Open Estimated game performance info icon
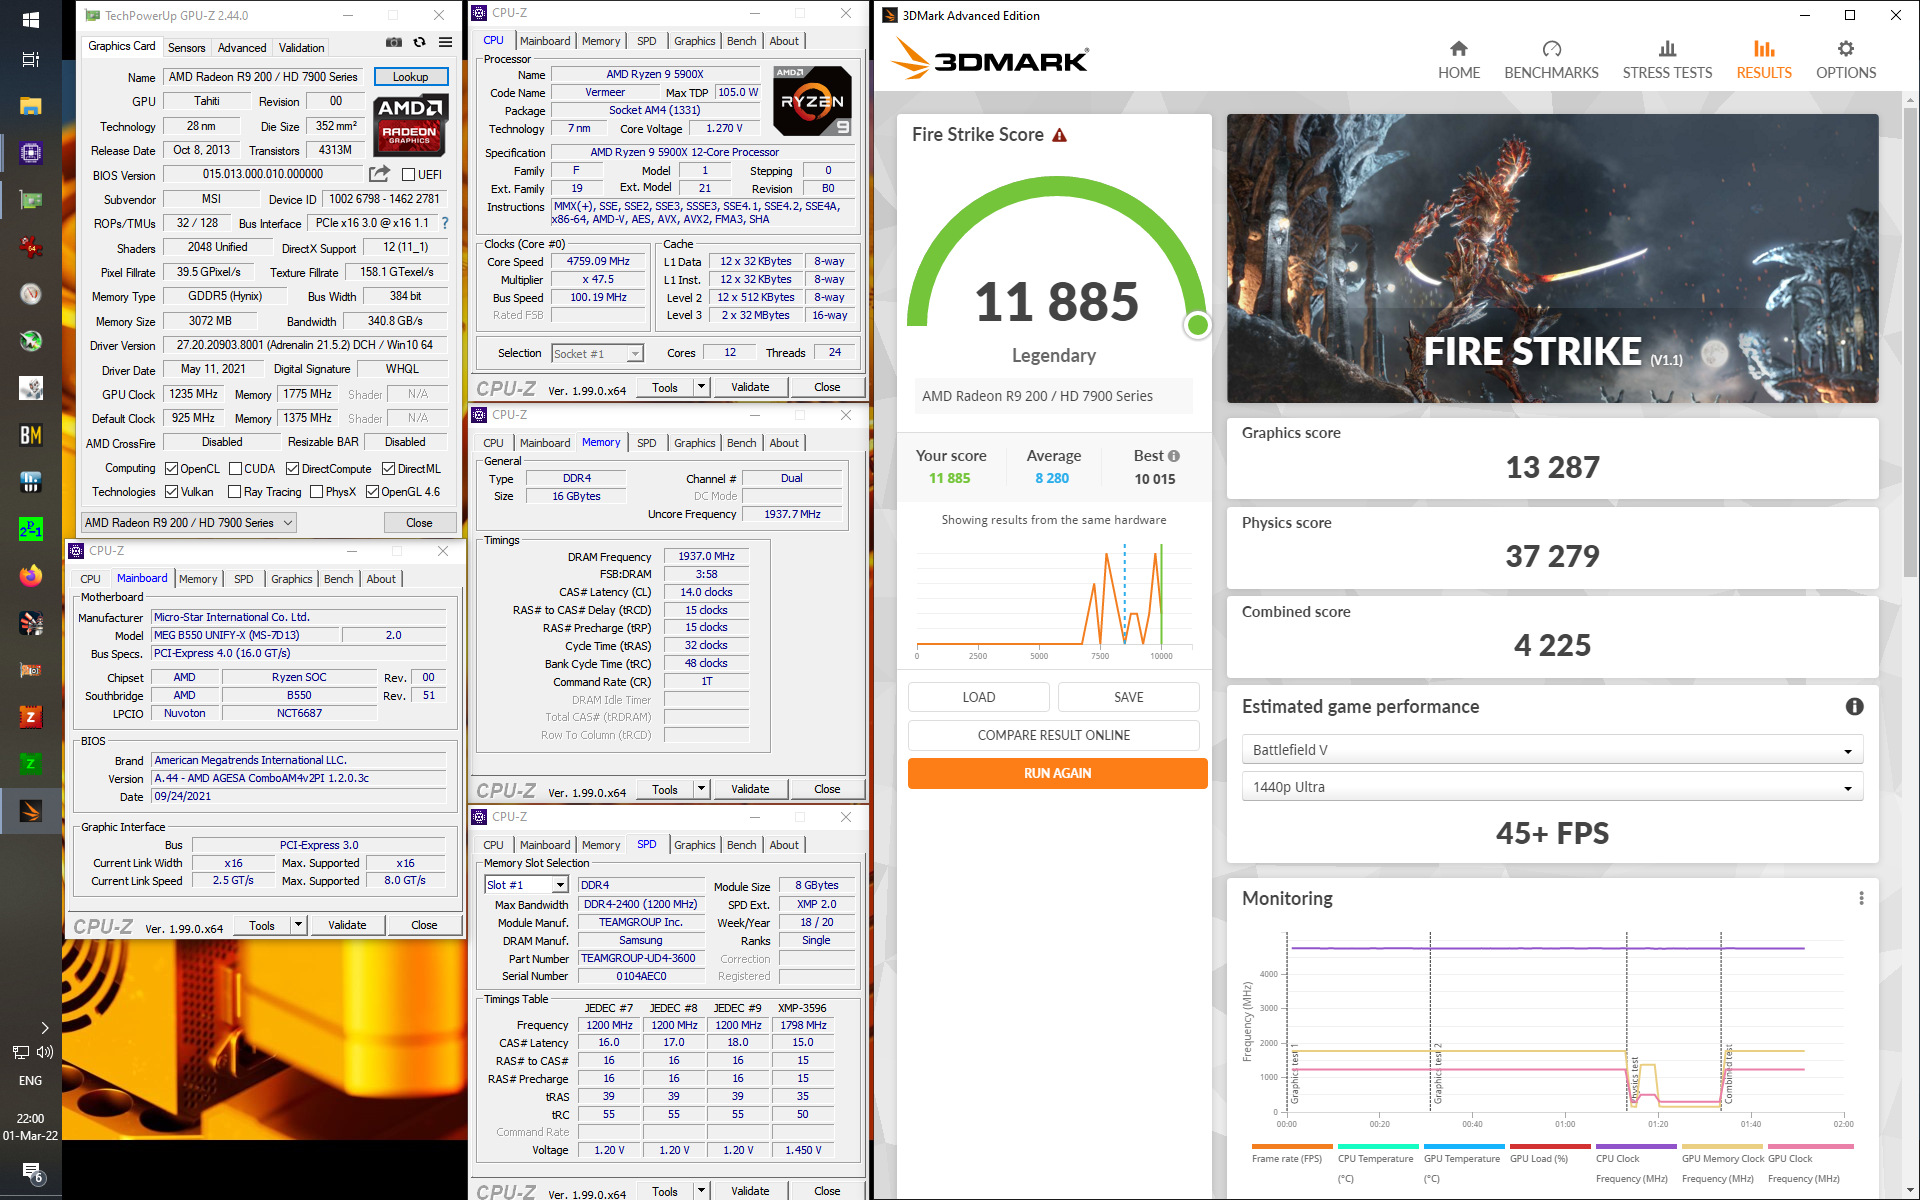Image resolution: width=1920 pixels, height=1200 pixels. click(x=1854, y=707)
